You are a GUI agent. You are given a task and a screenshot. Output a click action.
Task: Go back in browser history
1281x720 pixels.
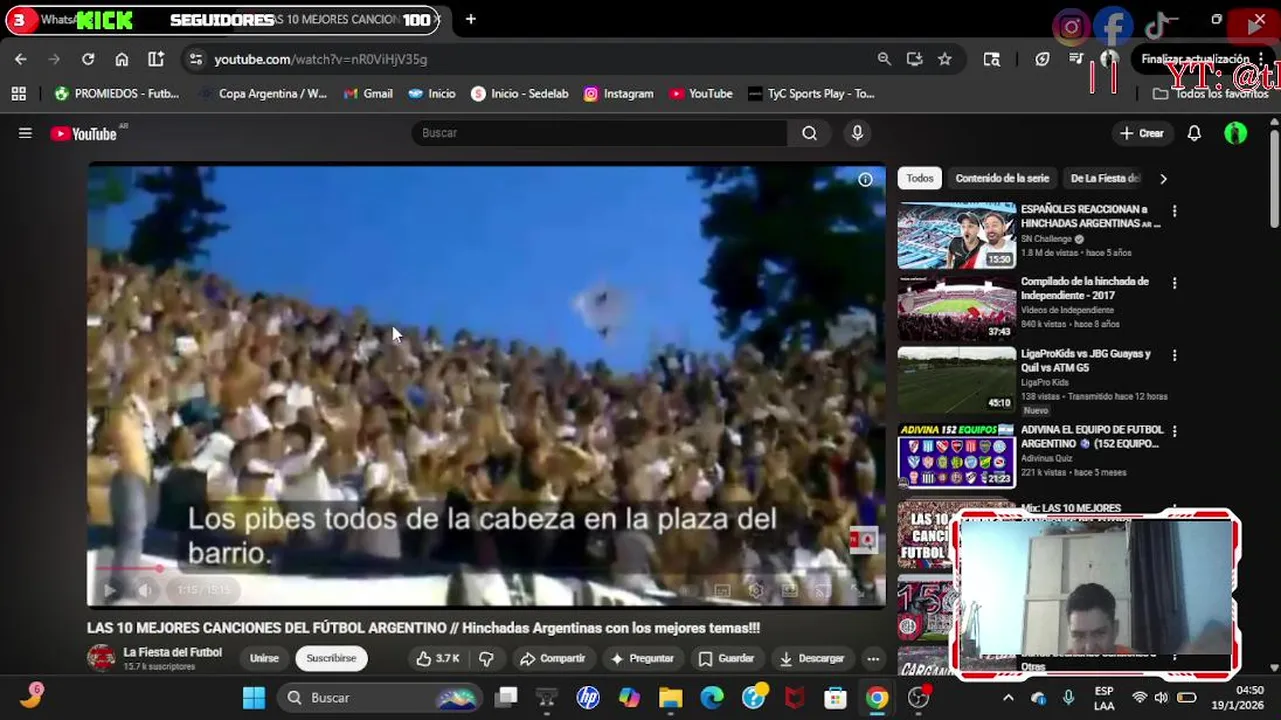pos(21,59)
